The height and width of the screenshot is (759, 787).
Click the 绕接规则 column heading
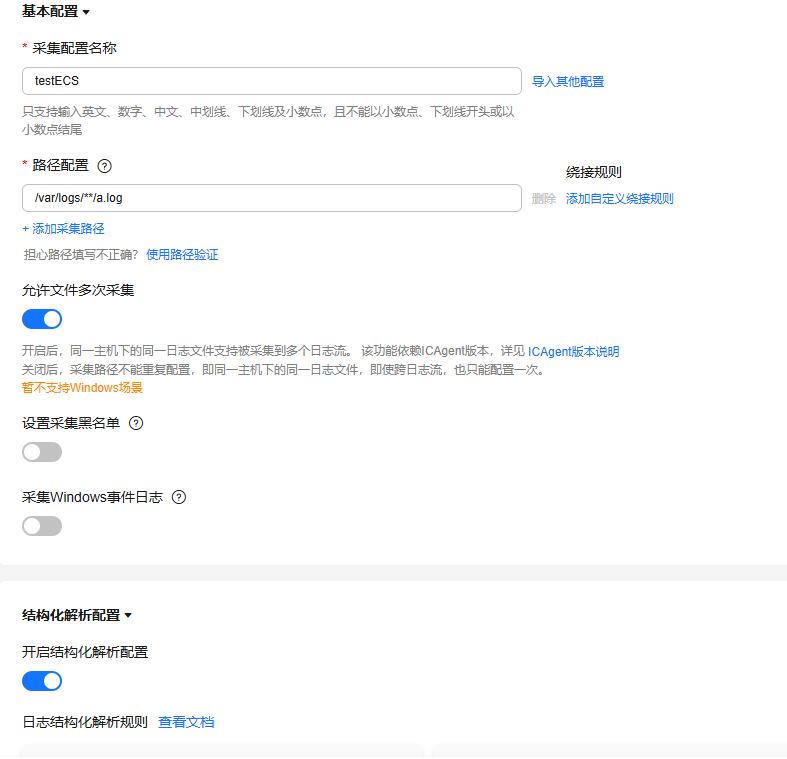[594, 172]
